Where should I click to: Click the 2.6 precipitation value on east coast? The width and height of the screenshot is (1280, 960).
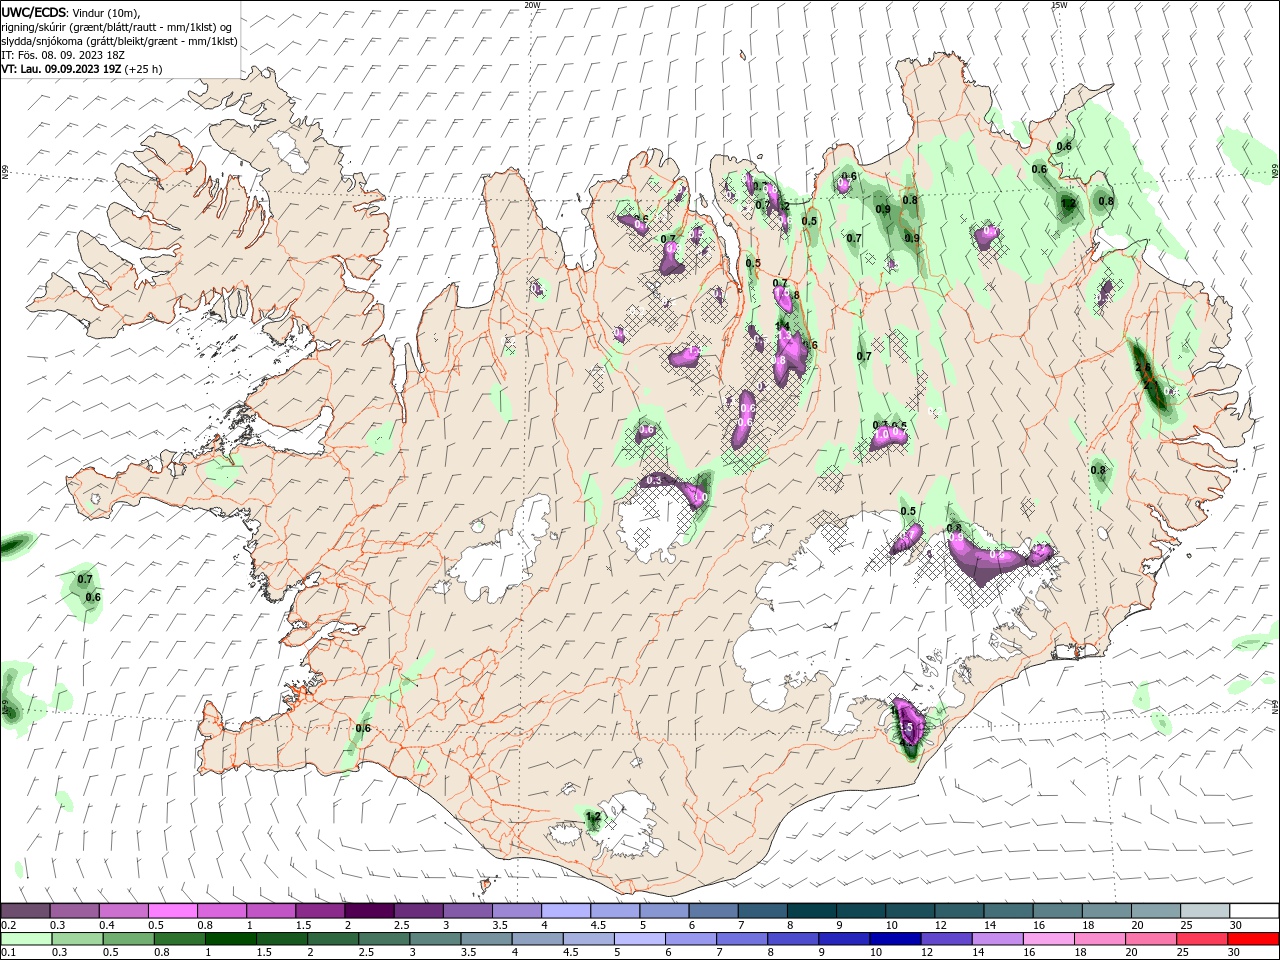[x=1144, y=367]
